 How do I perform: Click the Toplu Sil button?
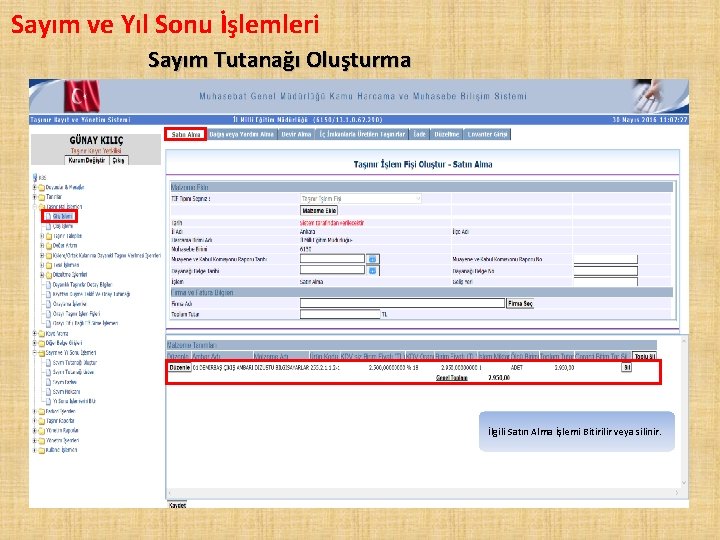coord(644,356)
